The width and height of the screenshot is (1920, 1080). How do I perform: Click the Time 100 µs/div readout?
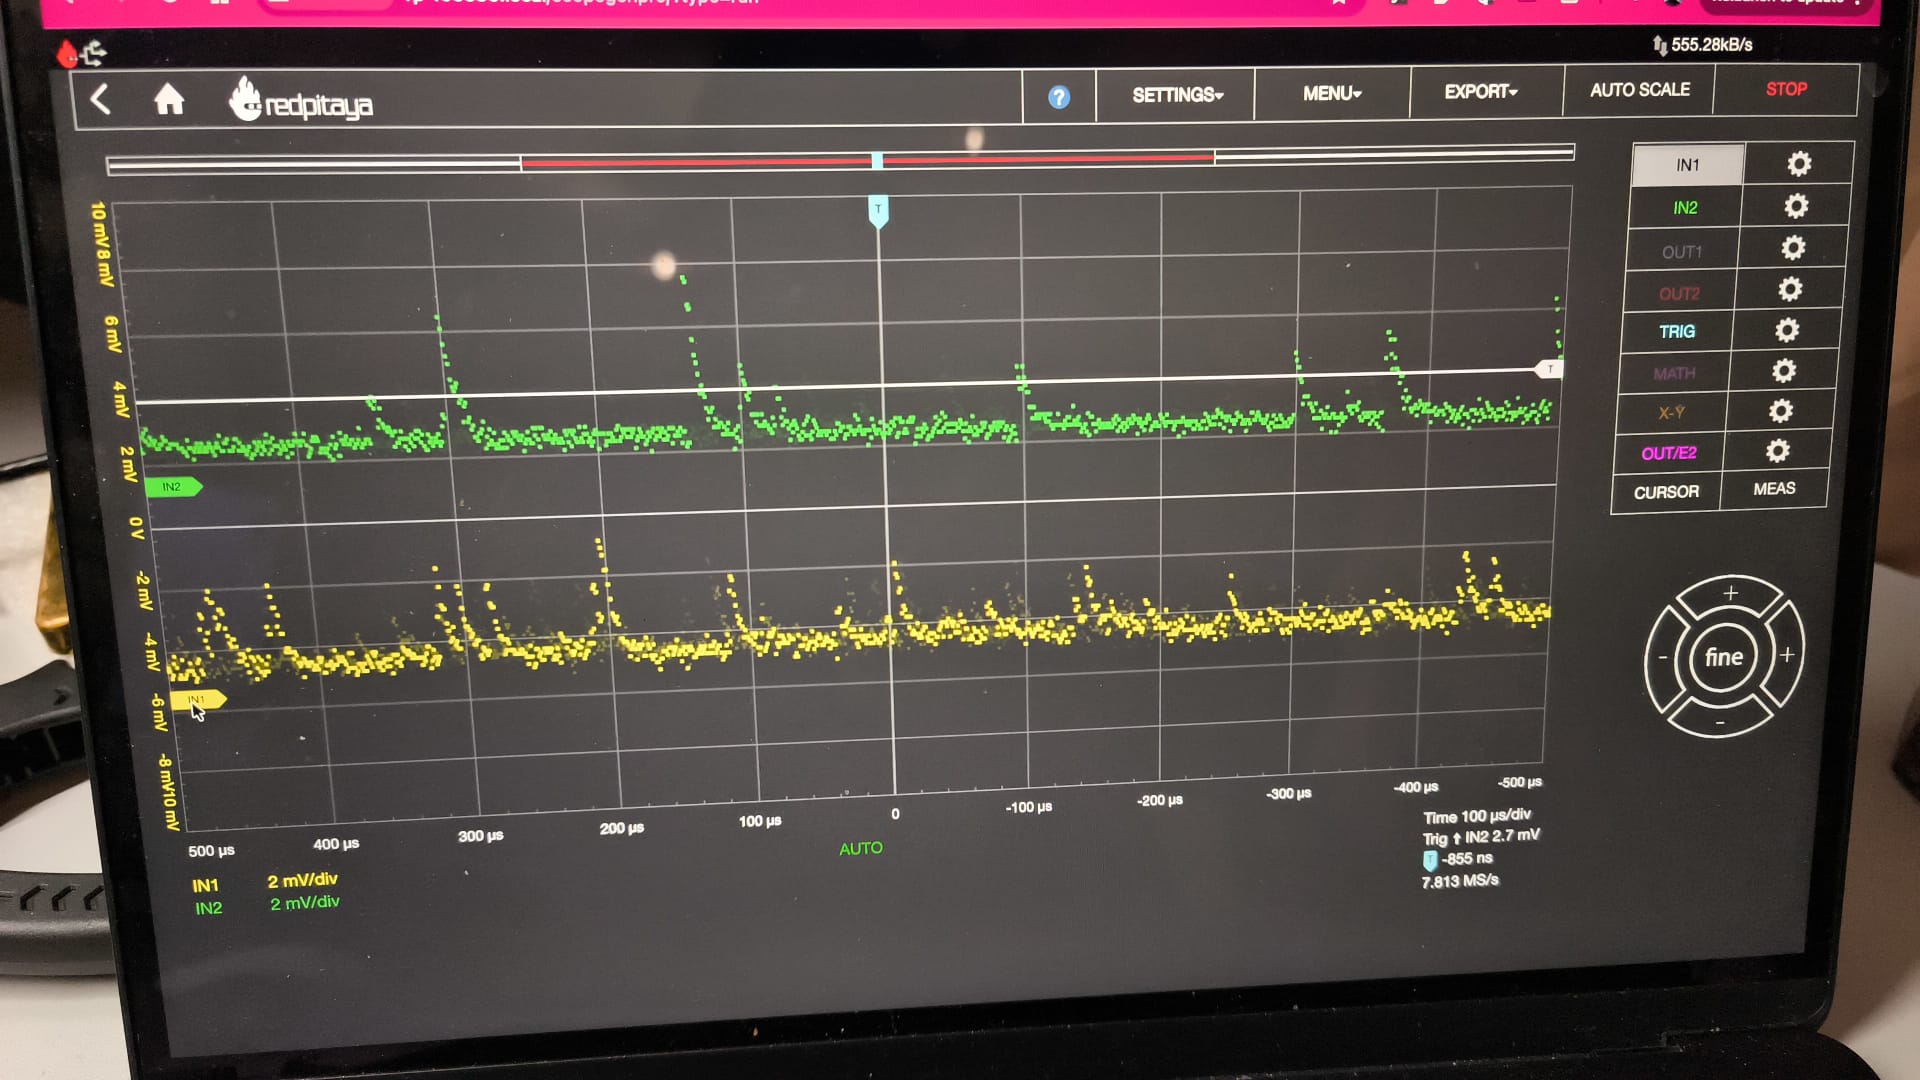pos(1477,816)
